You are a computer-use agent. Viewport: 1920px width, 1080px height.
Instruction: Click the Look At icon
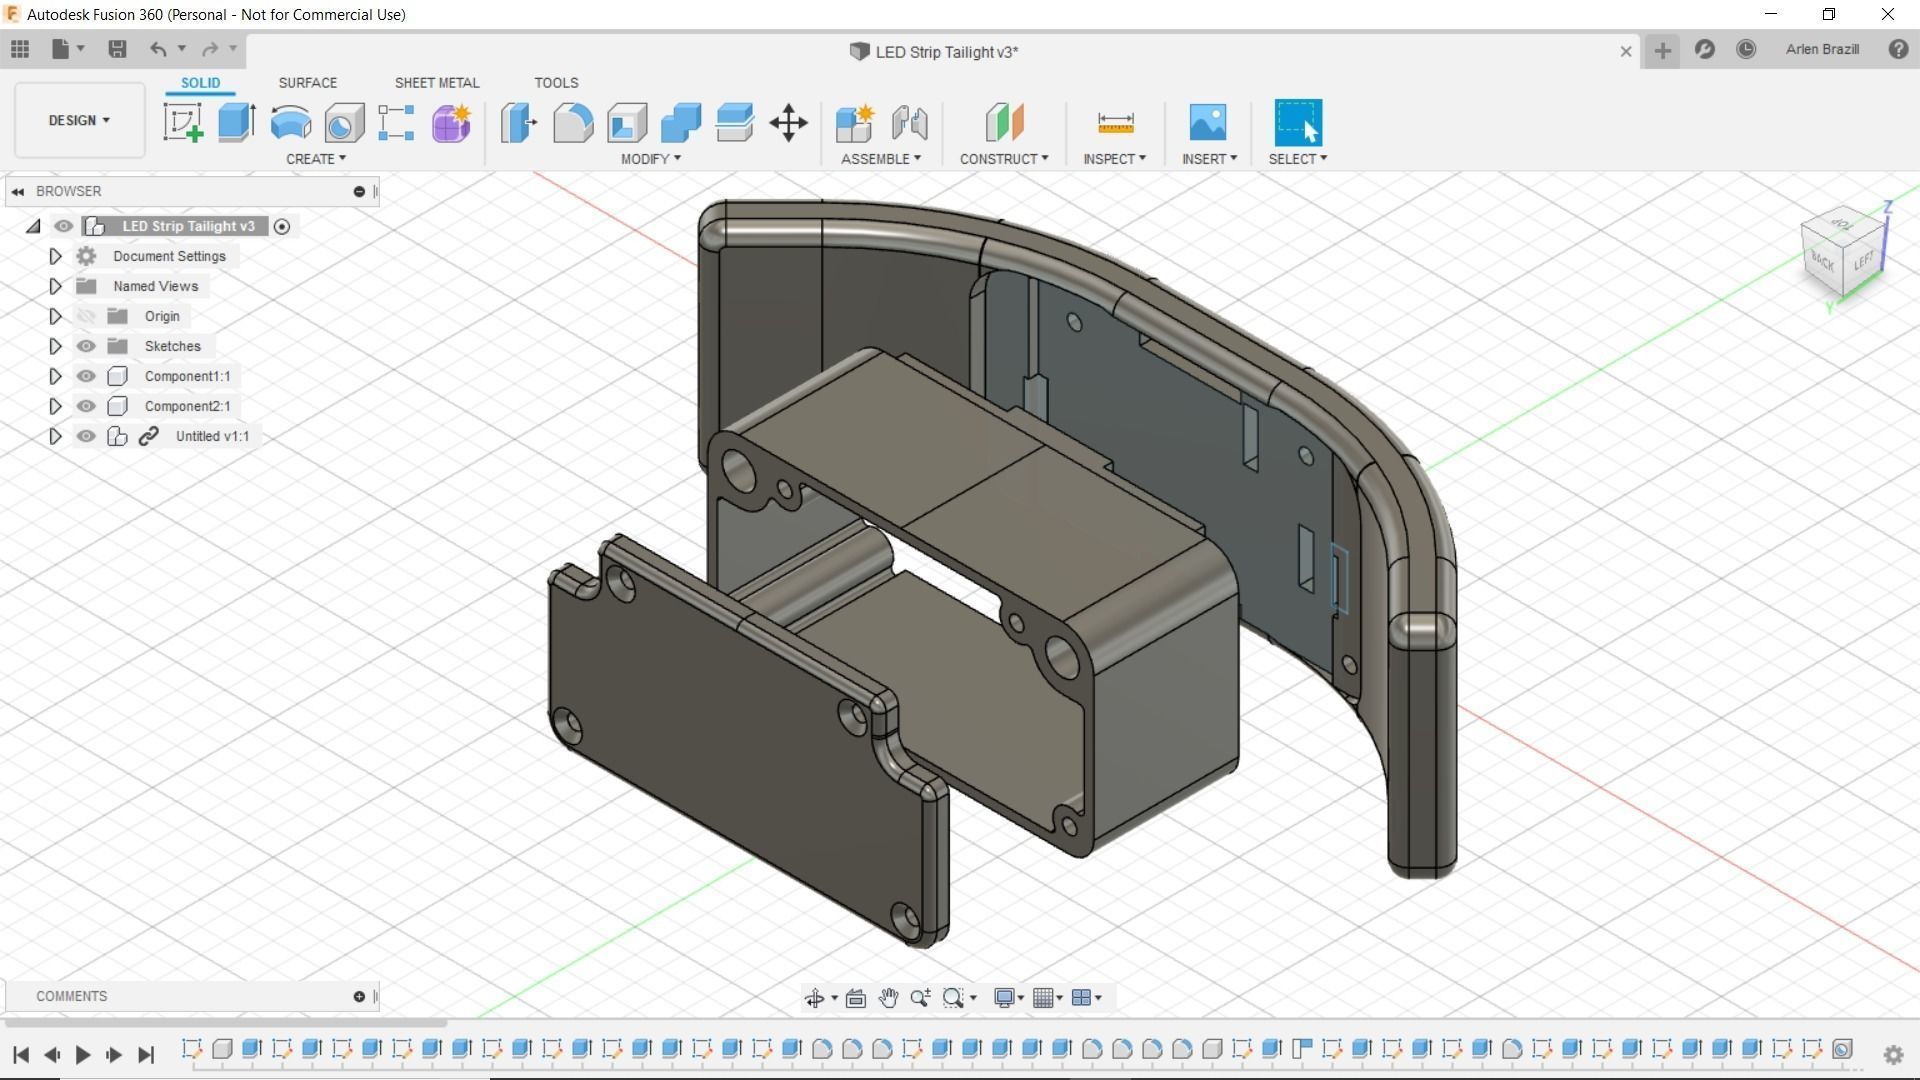pyautogui.click(x=856, y=997)
